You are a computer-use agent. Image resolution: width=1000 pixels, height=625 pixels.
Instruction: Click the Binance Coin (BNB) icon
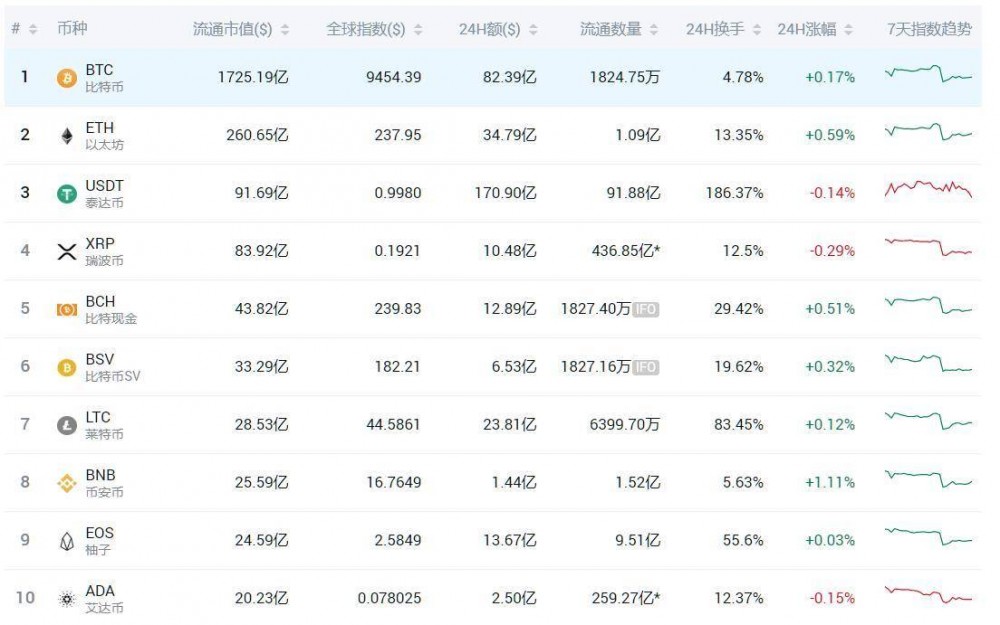tap(67, 484)
